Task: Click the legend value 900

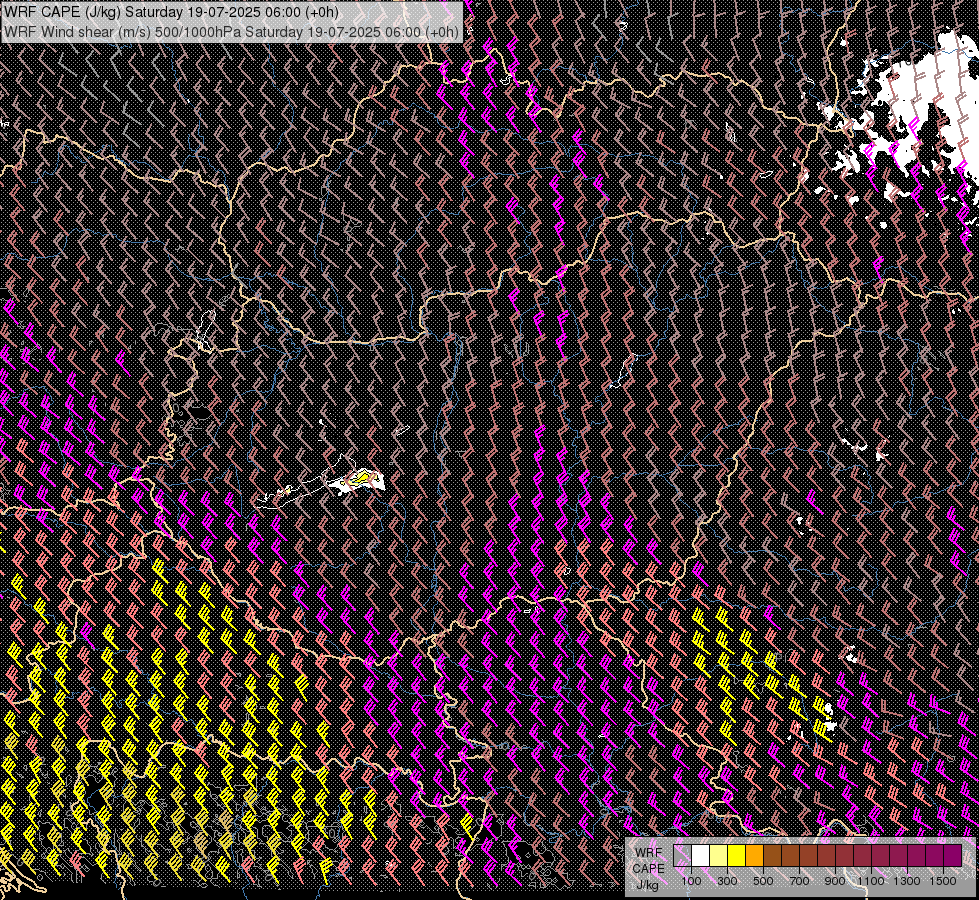Action: pyautogui.click(x=835, y=881)
